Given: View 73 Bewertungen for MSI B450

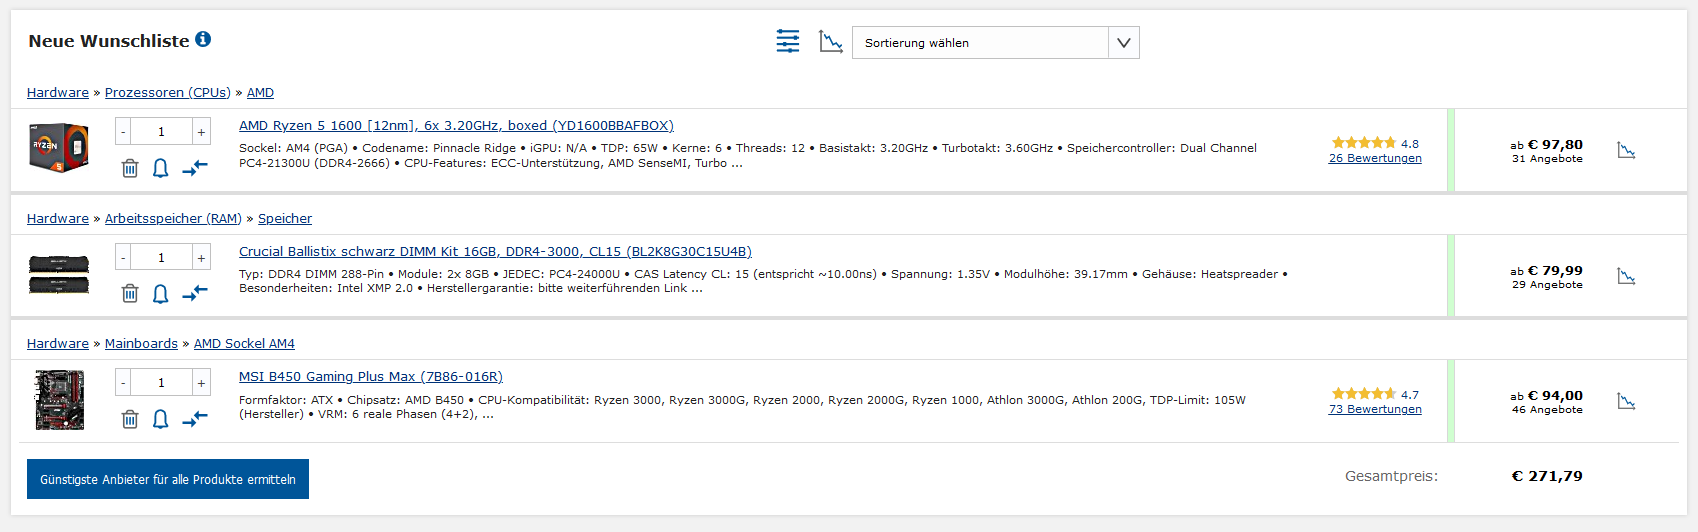Looking at the screenshot, I should tap(1375, 409).
